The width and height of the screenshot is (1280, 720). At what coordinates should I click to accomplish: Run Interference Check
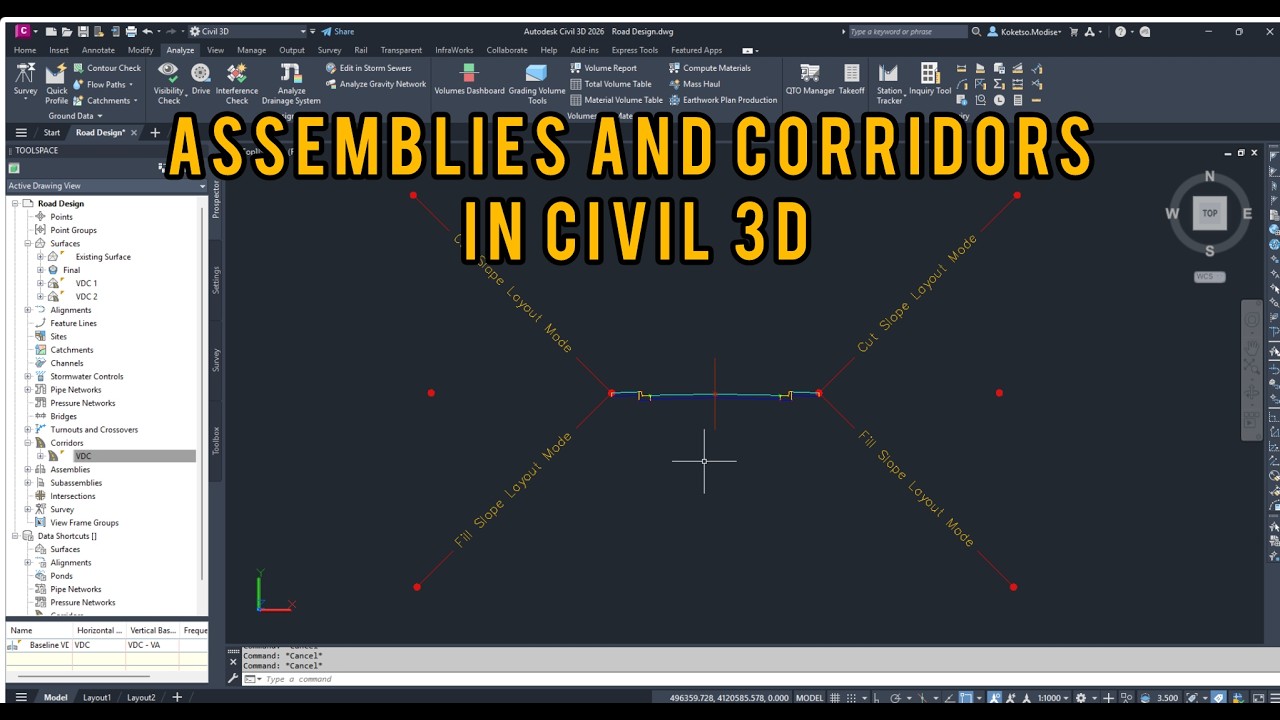pos(237,84)
